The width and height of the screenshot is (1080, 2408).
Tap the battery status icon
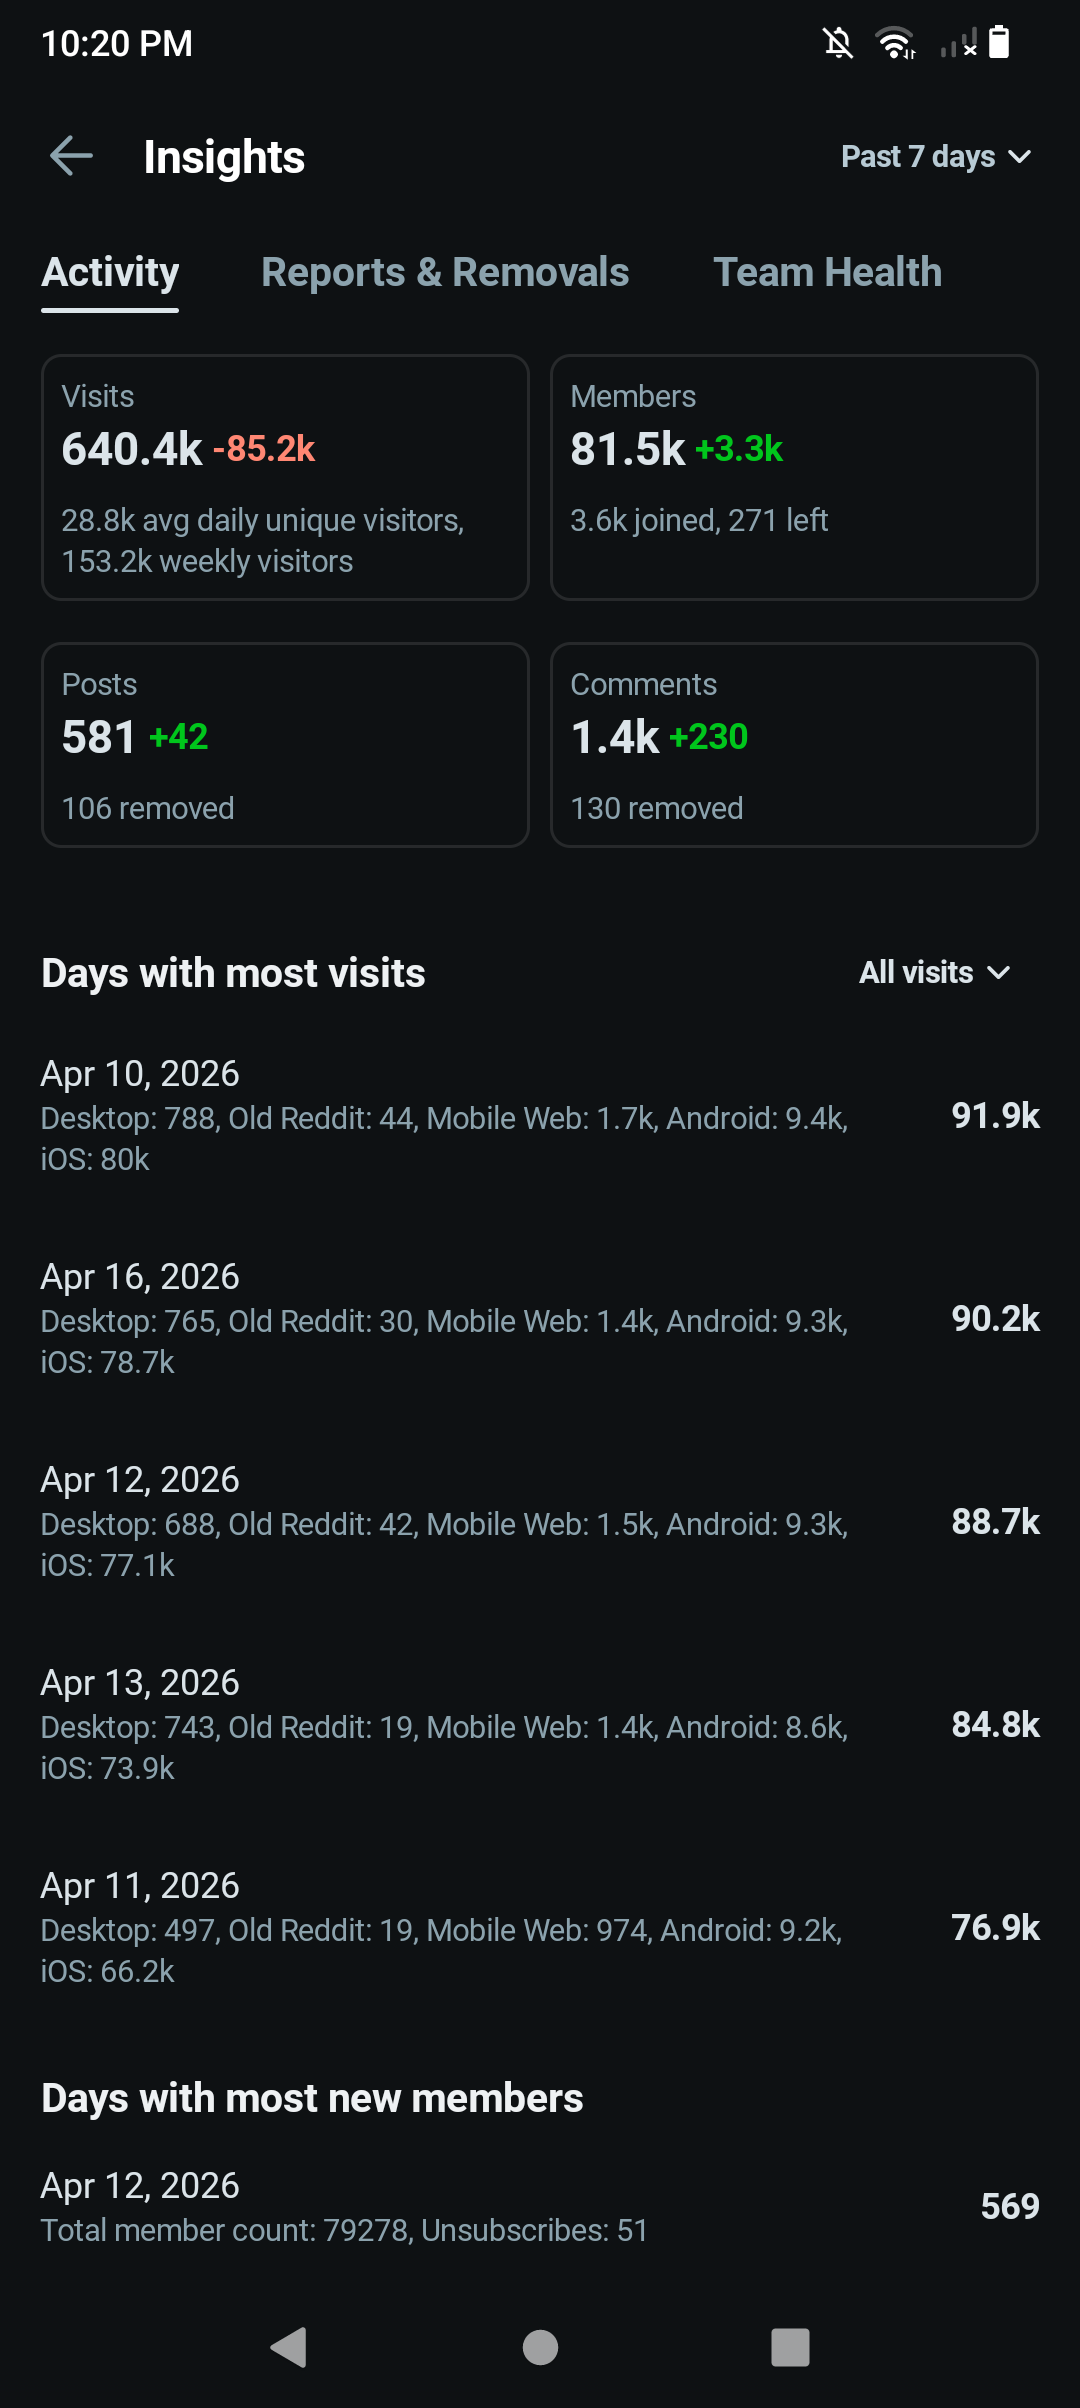tap(999, 43)
